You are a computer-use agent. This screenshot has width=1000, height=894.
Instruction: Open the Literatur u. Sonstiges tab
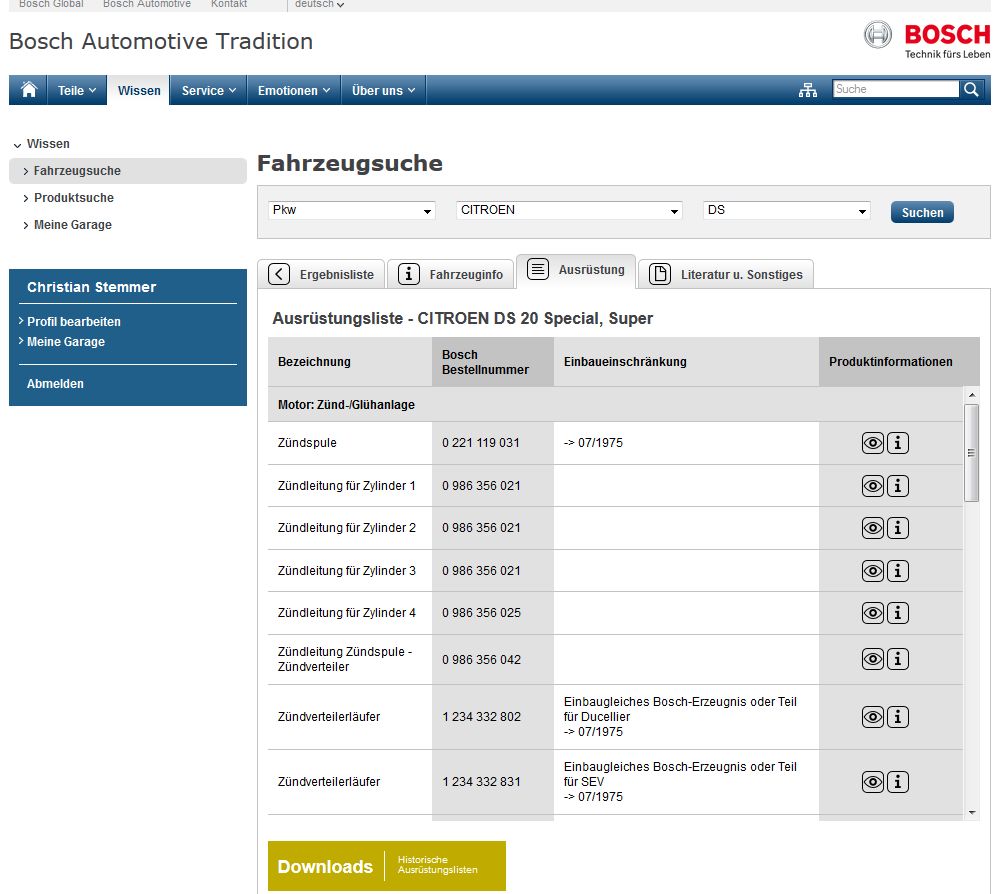[726, 274]
